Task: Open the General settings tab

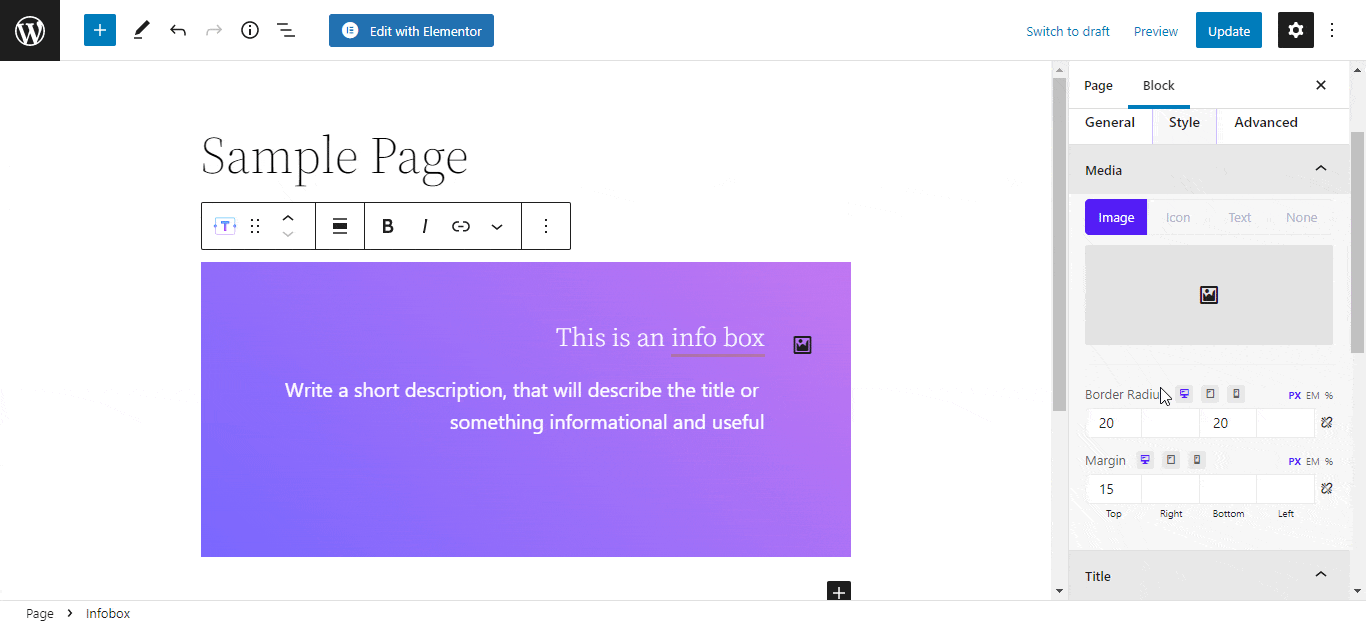Action: [x=1110, y=122]
